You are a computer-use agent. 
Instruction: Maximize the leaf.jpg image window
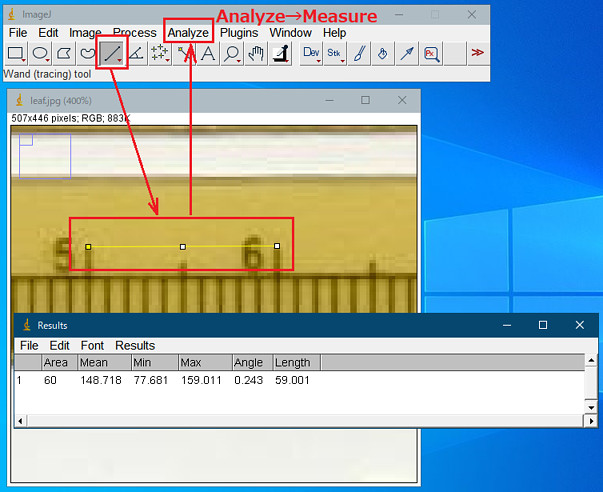[365, 100]
